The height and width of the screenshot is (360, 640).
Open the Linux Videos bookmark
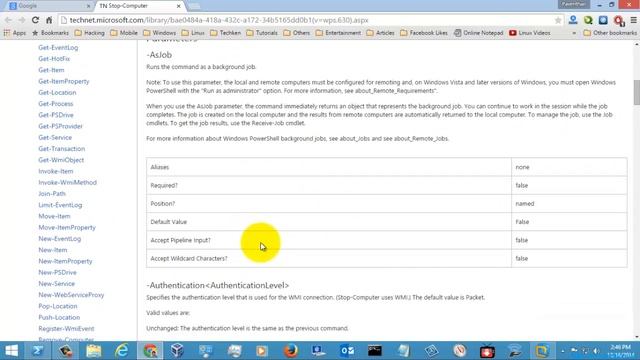pyautogui.click(x=530, y=33)
